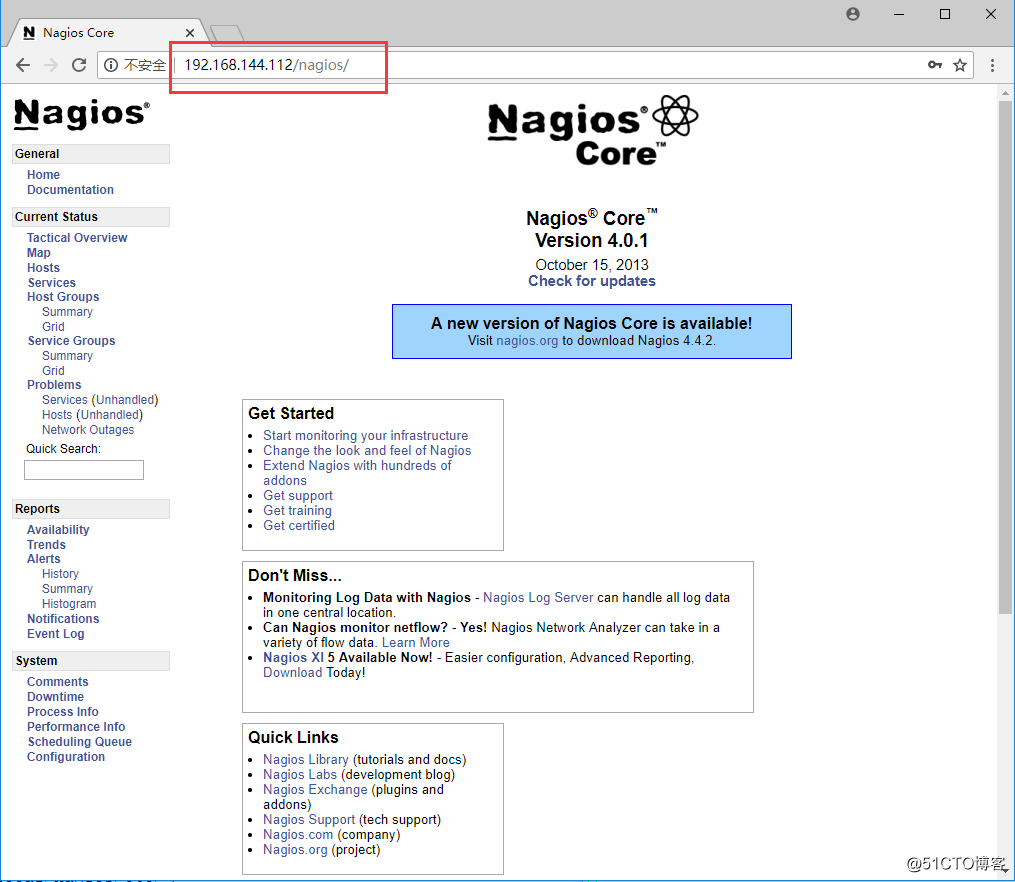Open Grid under Host Groups
1015x882 pixels.
point(53,326)
